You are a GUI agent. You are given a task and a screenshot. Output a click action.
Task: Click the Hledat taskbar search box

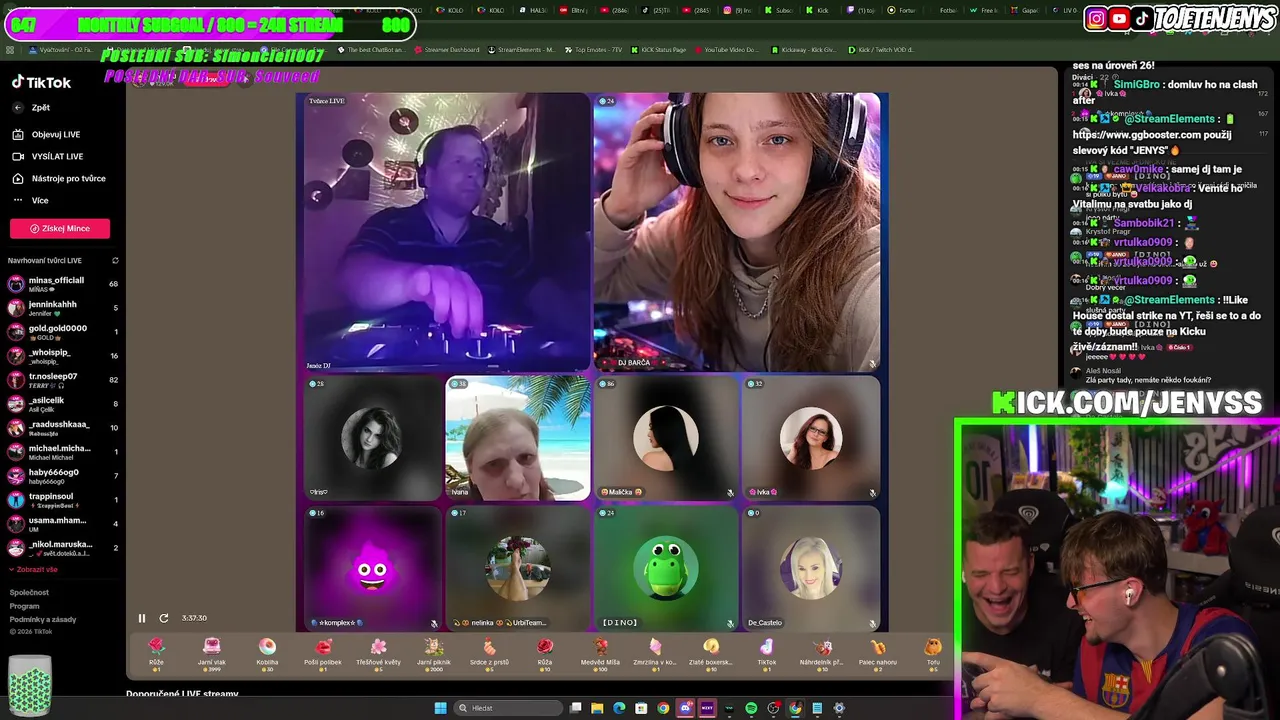click(x=508, y=708)
